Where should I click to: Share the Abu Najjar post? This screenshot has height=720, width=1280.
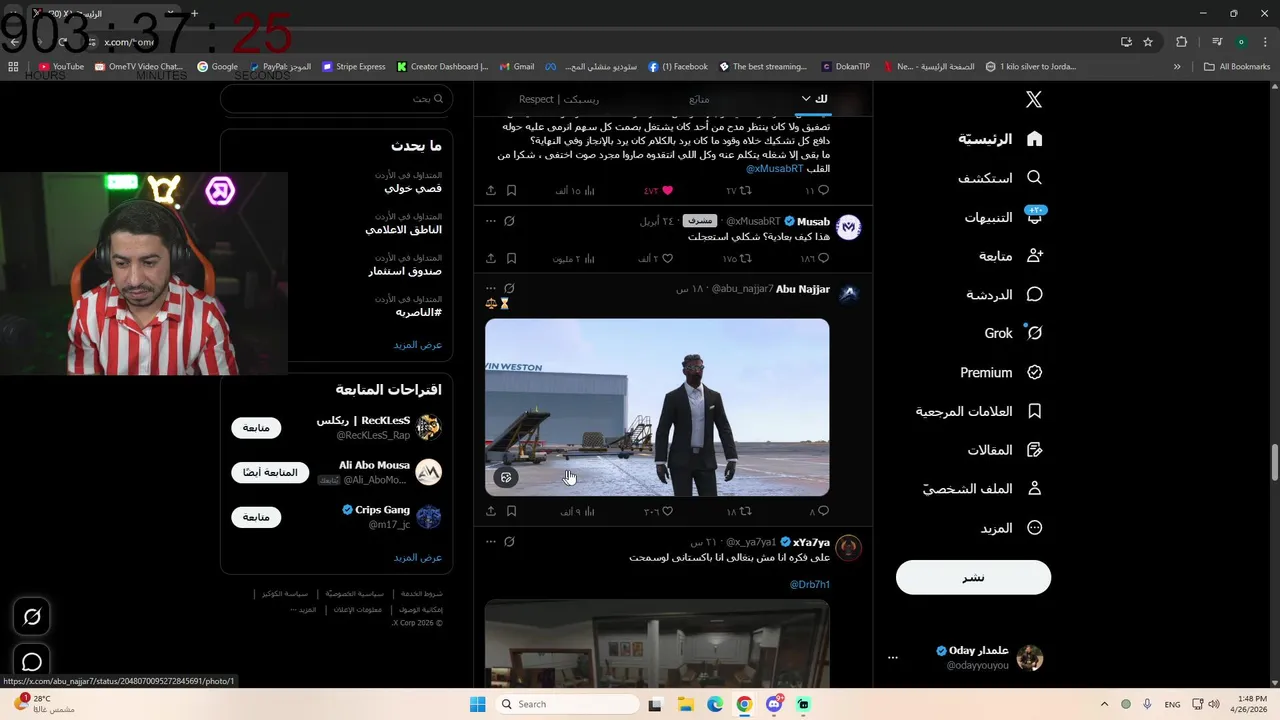tap(491, 511)
